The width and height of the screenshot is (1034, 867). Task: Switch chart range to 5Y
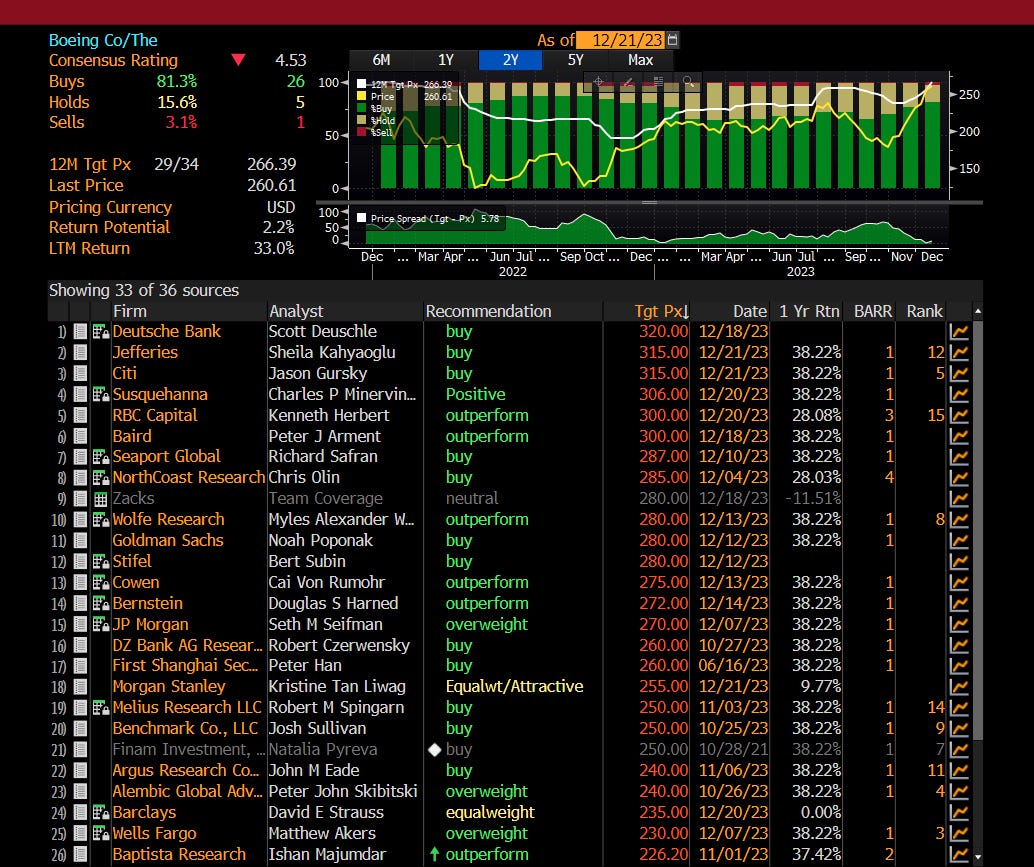pos(576,60)
